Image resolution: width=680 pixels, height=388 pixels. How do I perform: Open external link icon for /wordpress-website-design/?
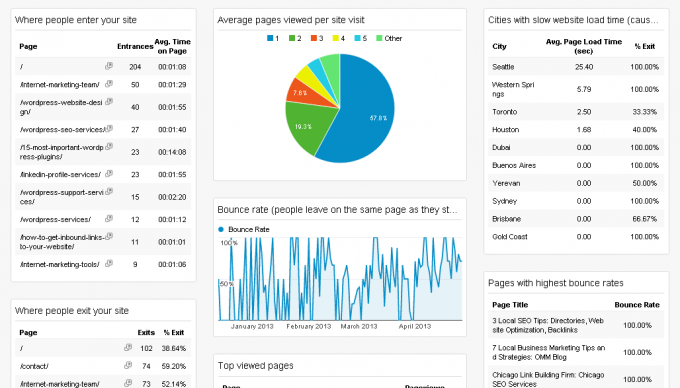coord(109,101)
